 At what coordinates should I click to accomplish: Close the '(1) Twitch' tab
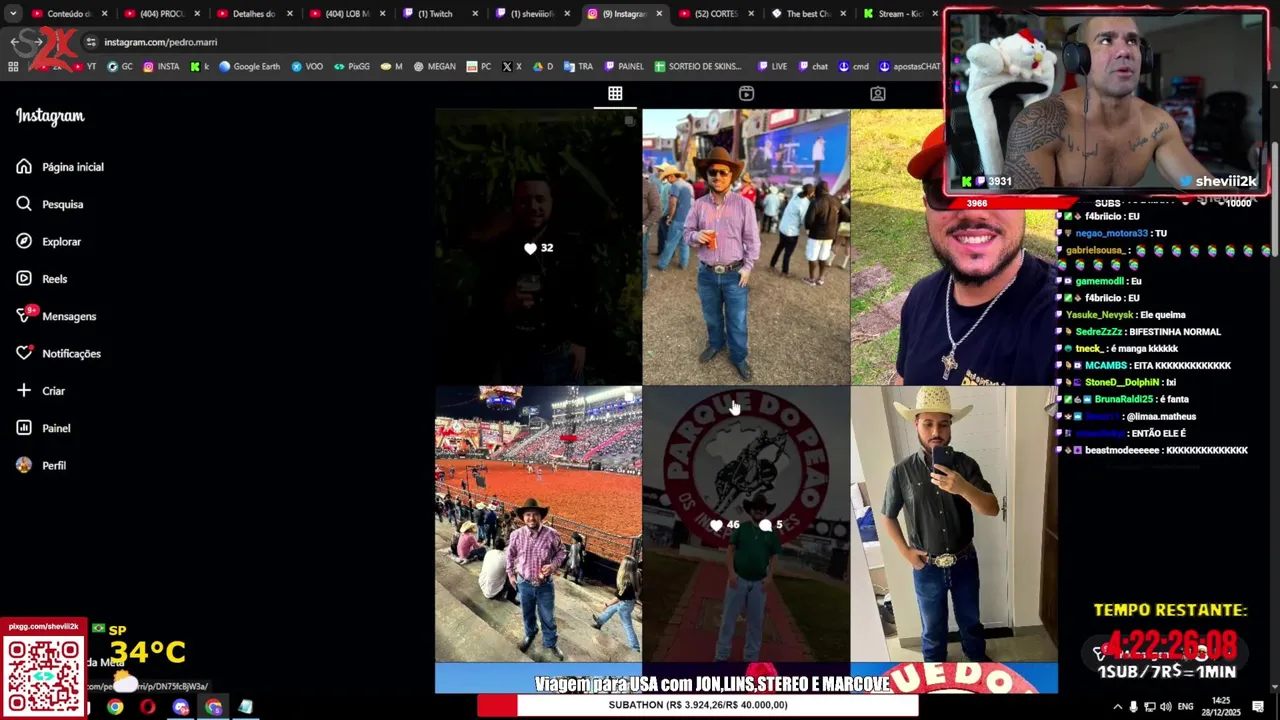[475, 14]
